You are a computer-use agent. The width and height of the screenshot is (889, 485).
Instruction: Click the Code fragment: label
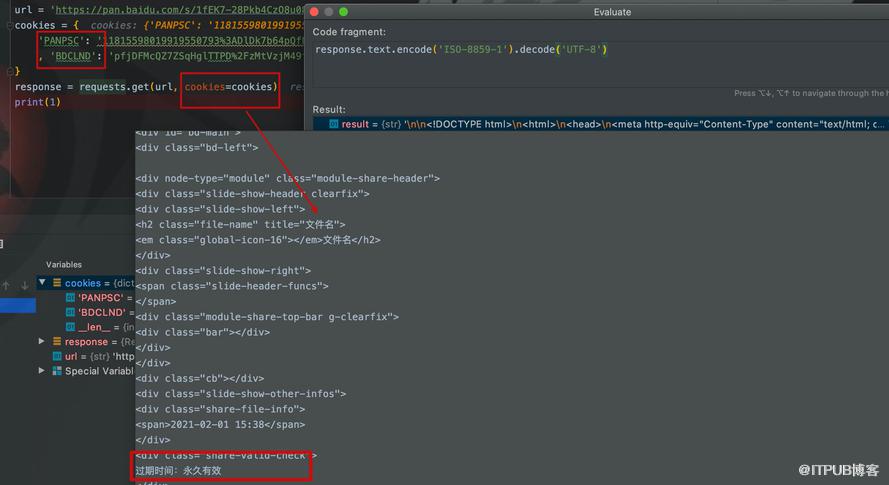tap(349, 32)
